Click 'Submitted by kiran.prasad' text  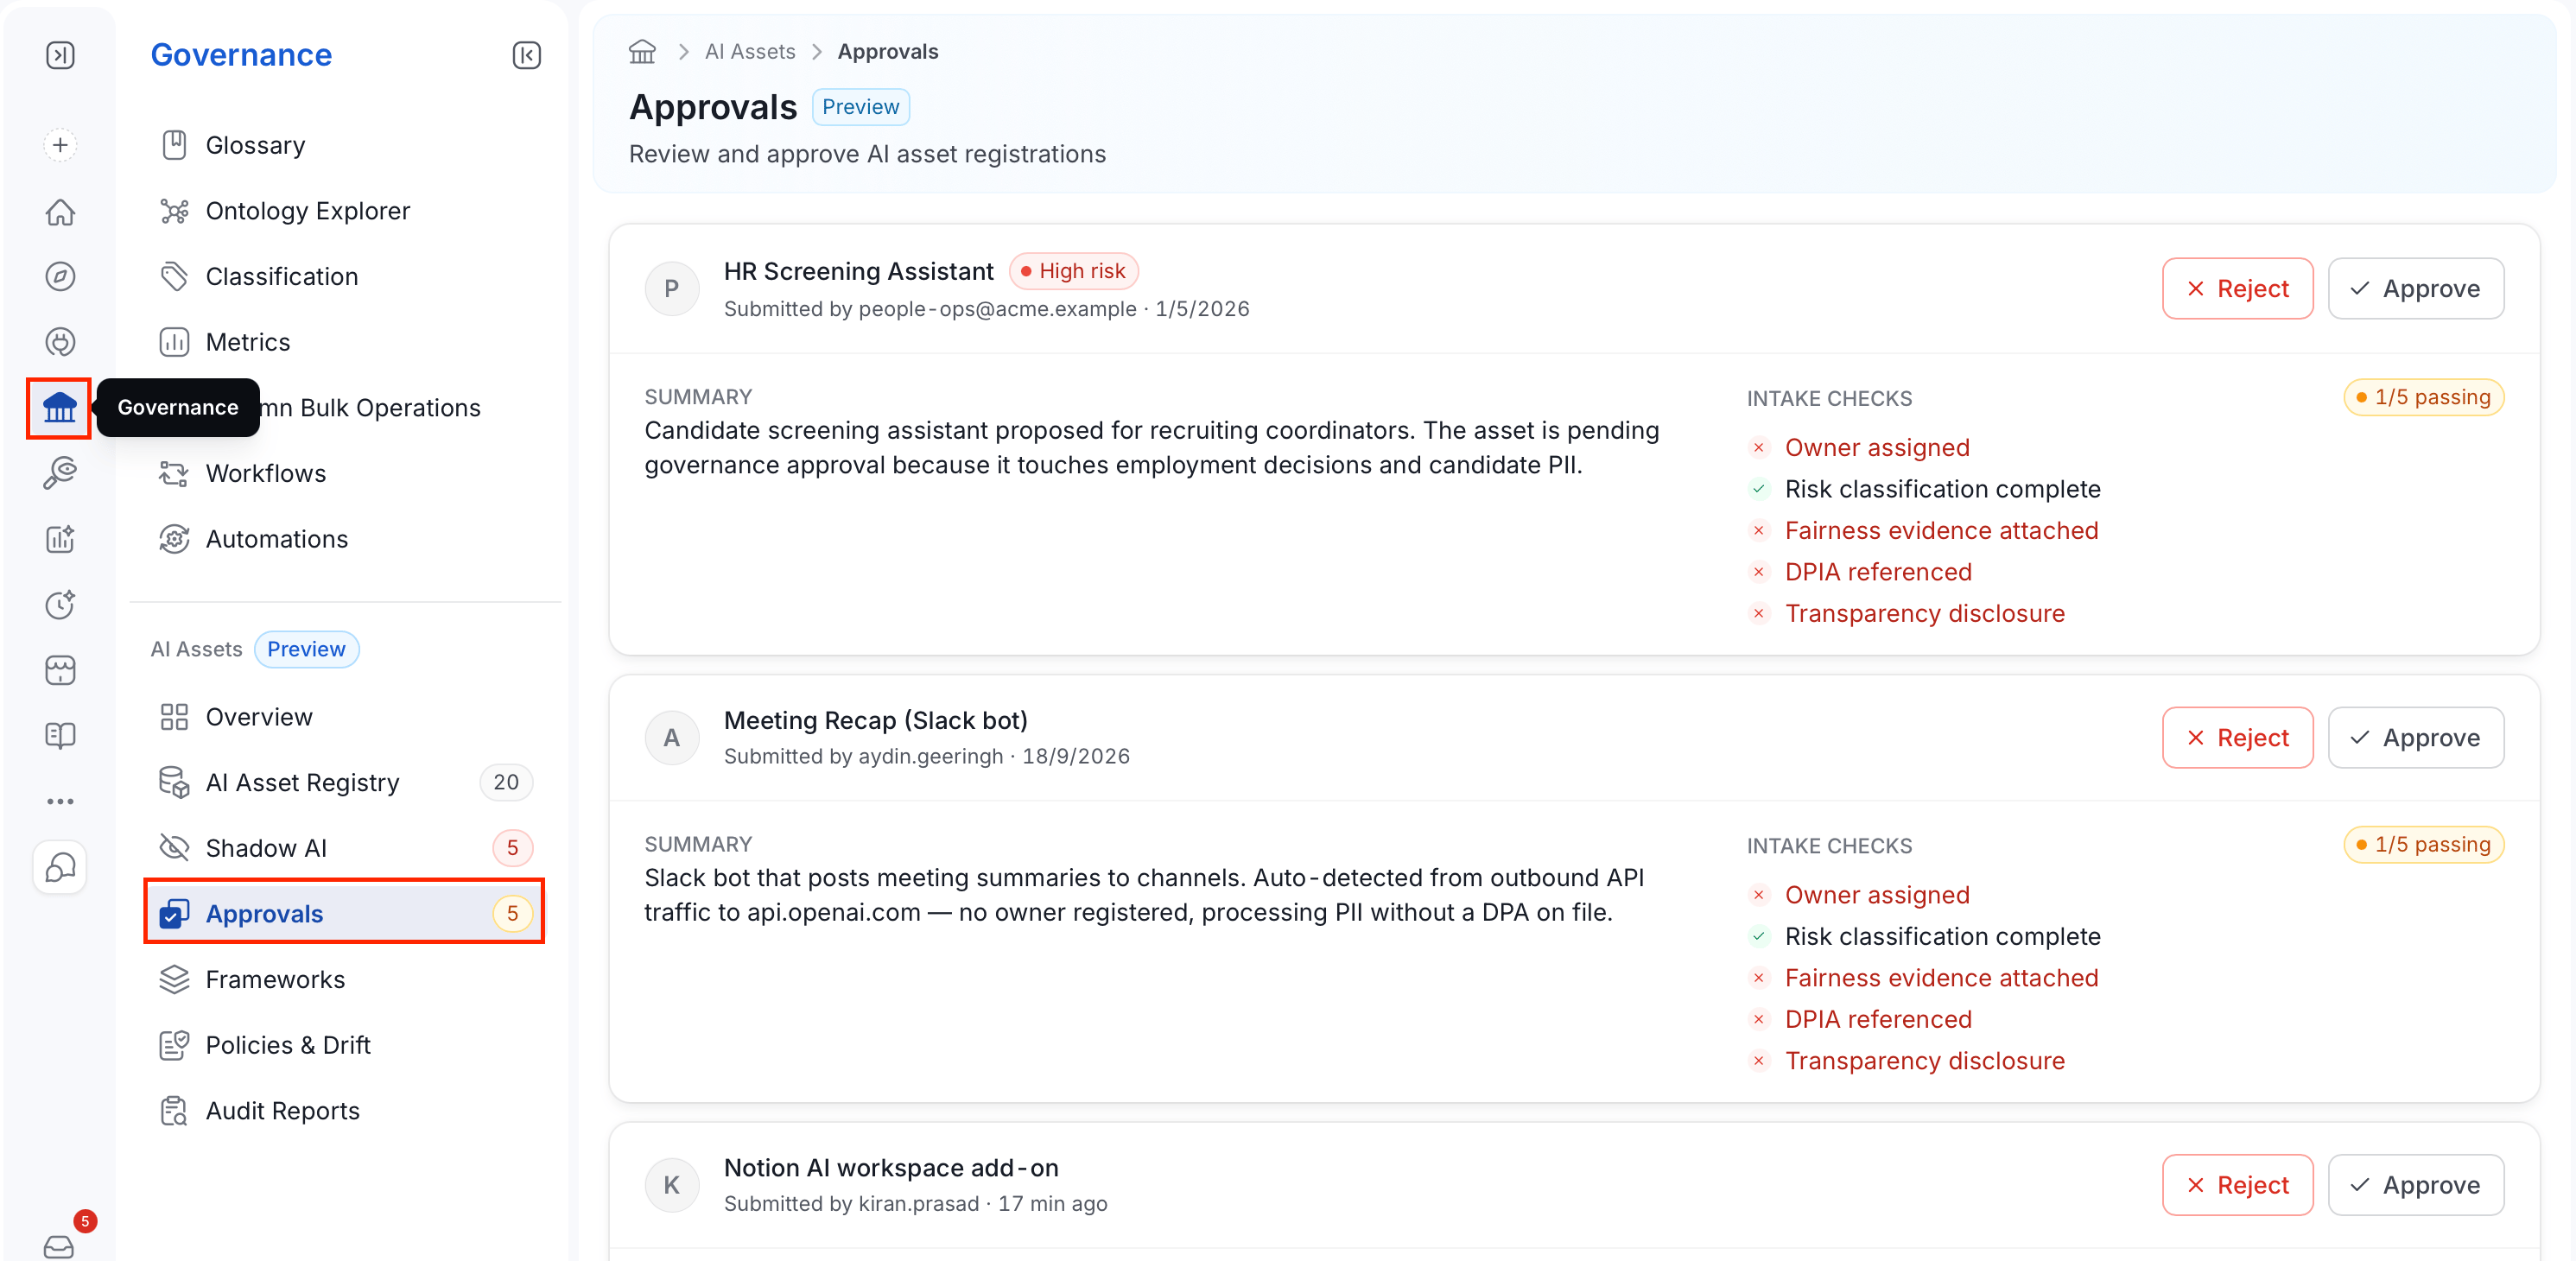pos(851,1203)
